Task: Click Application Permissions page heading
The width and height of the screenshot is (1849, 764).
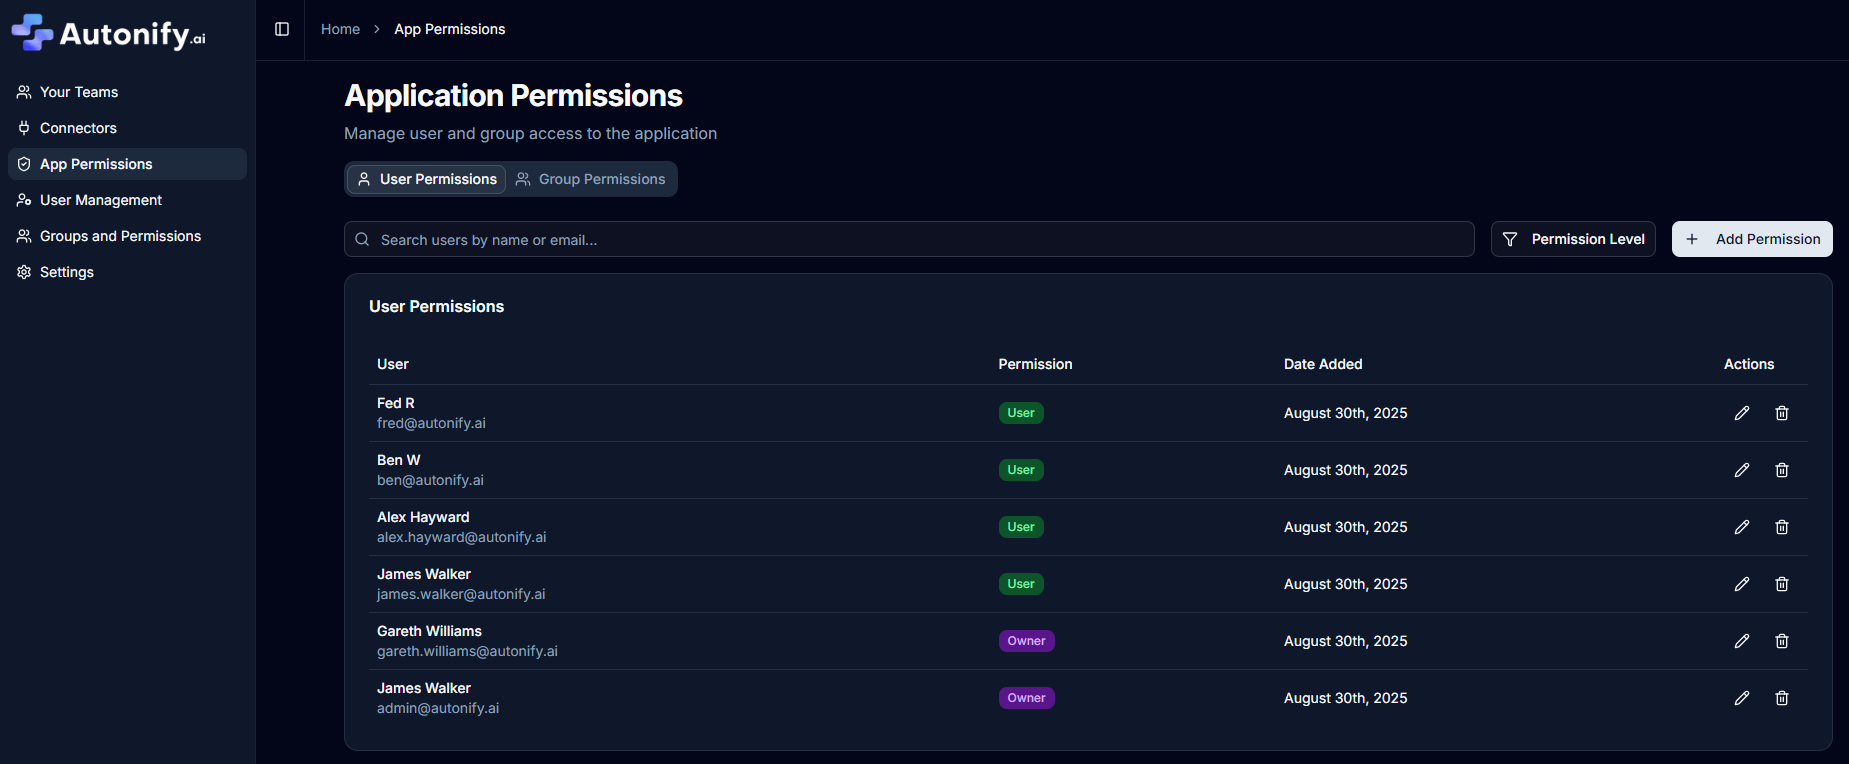Action: click(x=513, y=95)
